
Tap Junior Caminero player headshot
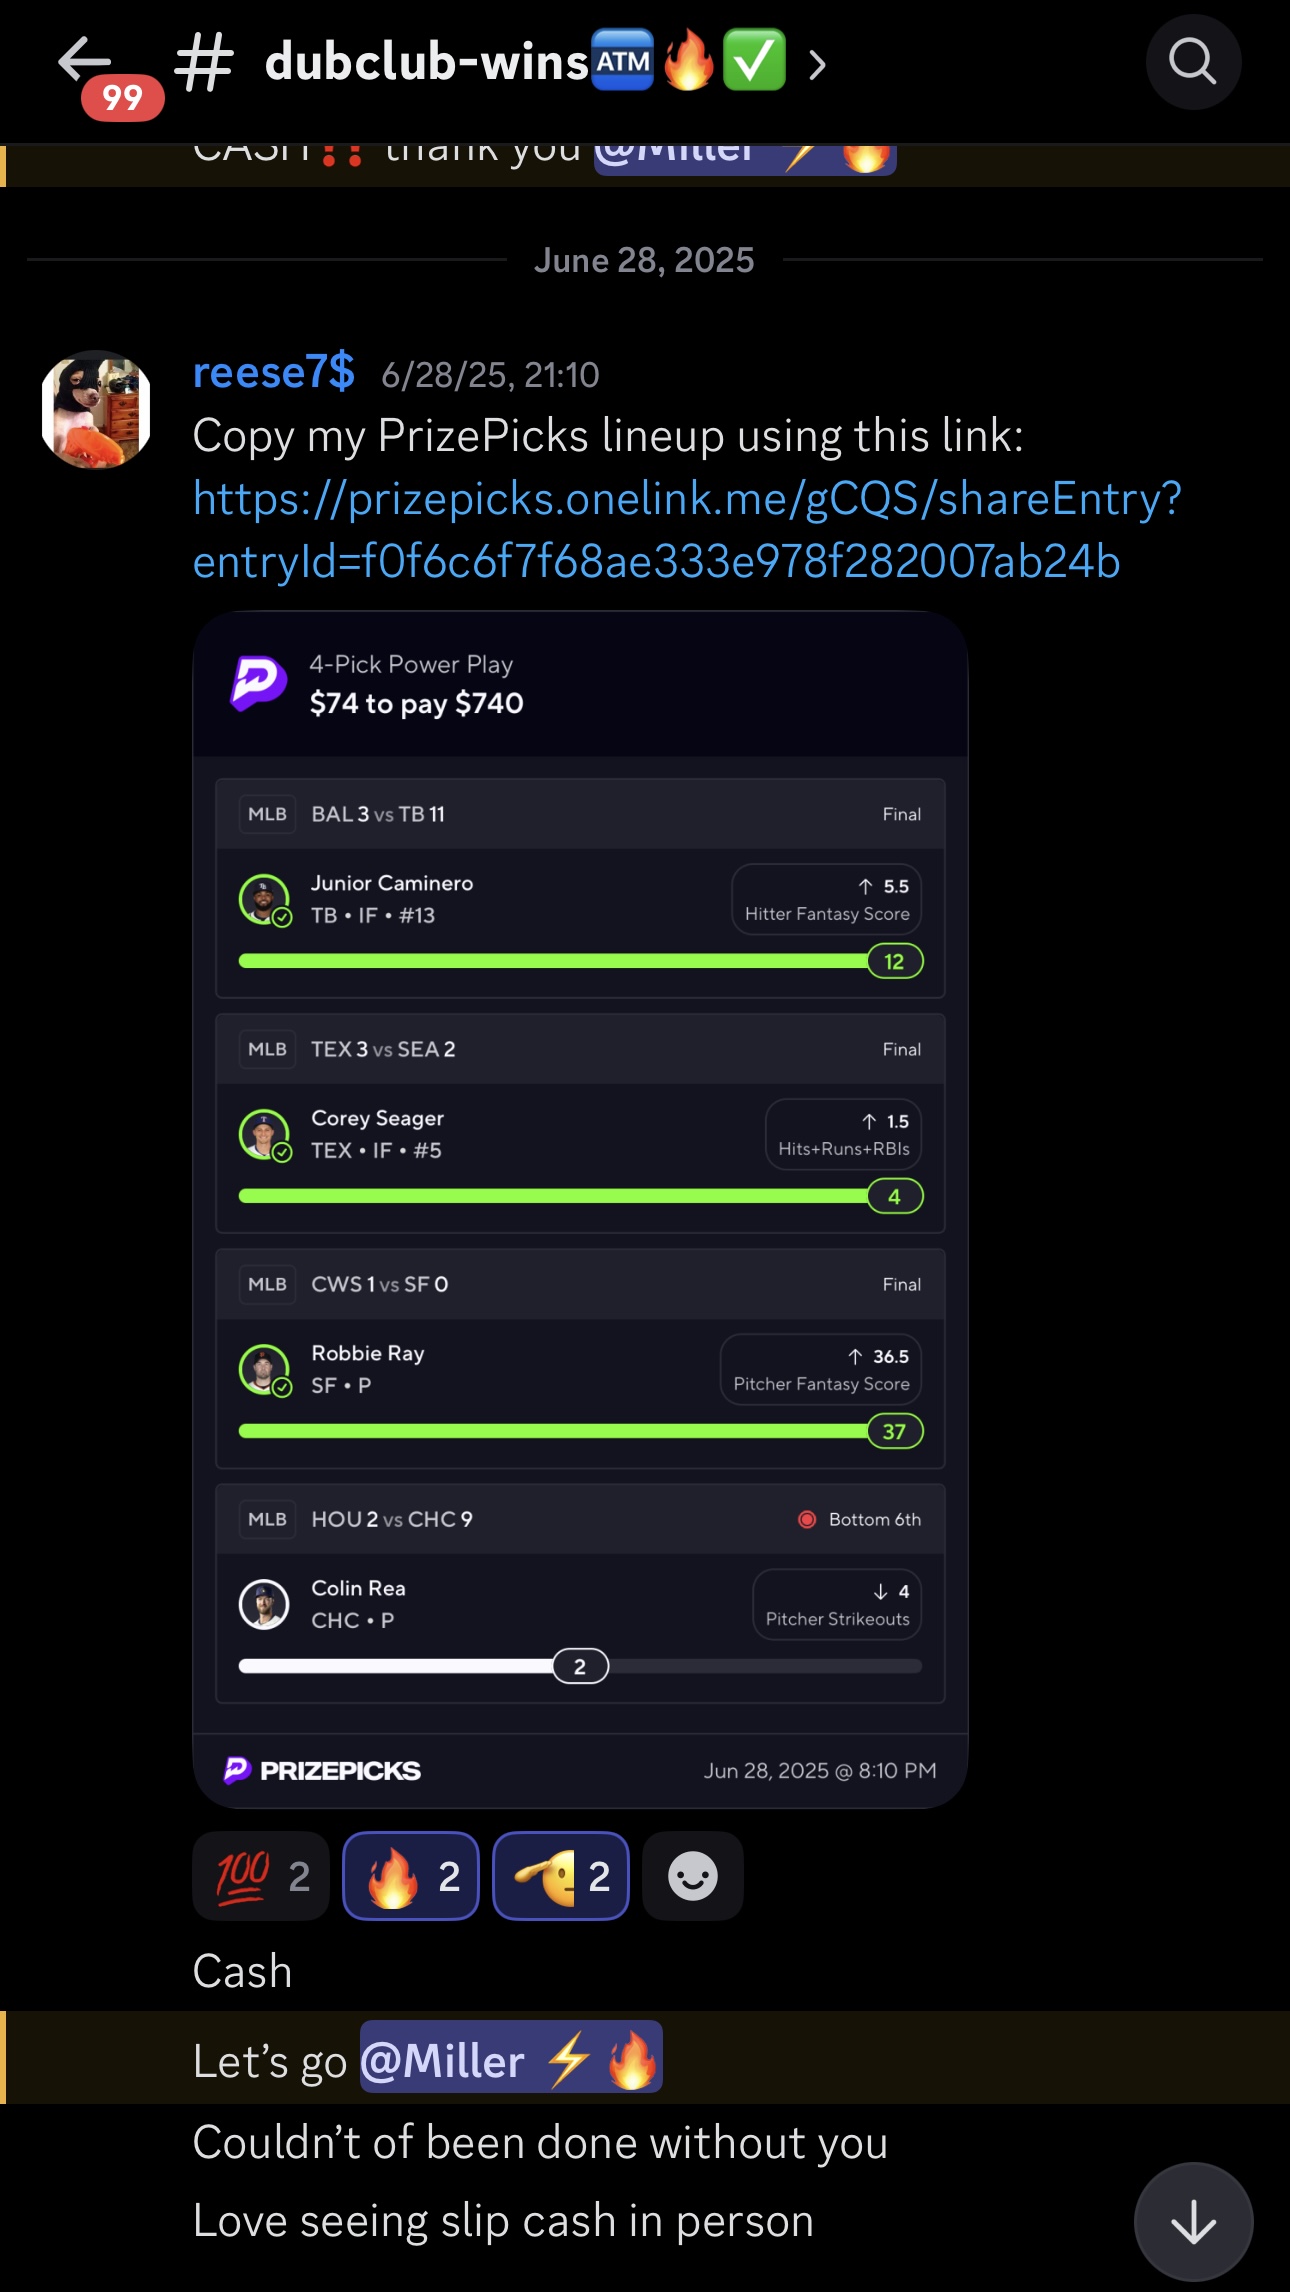pos(264,899)
